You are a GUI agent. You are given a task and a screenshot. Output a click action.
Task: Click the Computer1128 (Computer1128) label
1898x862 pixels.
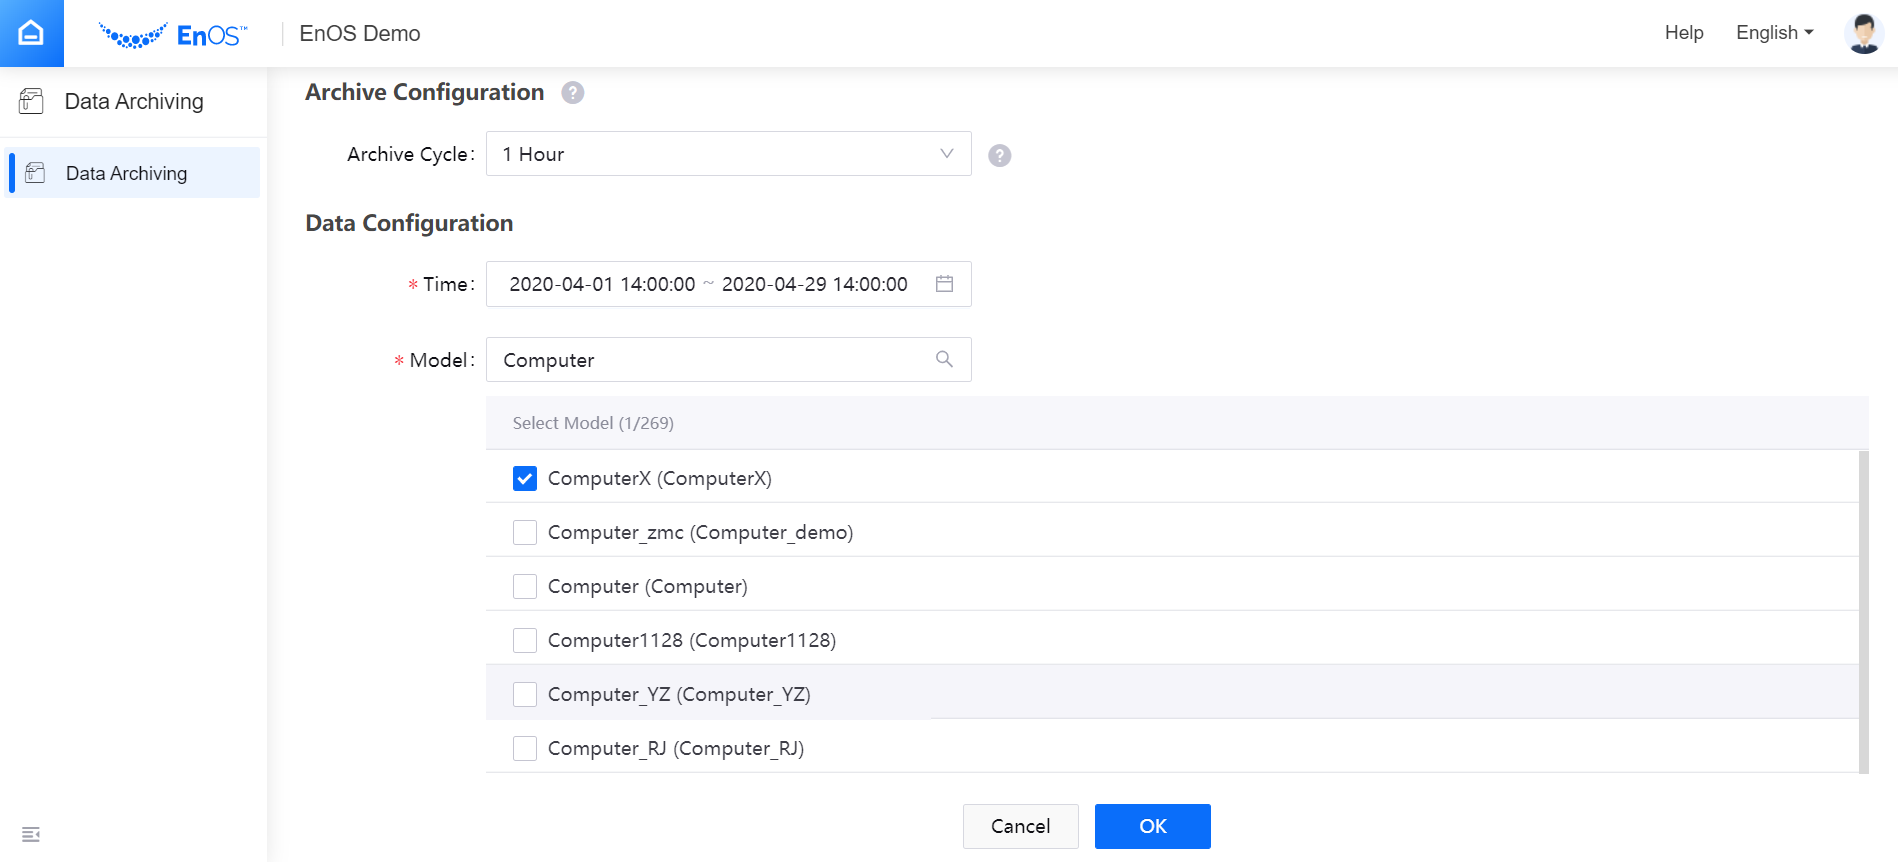[x=692, y=640]
